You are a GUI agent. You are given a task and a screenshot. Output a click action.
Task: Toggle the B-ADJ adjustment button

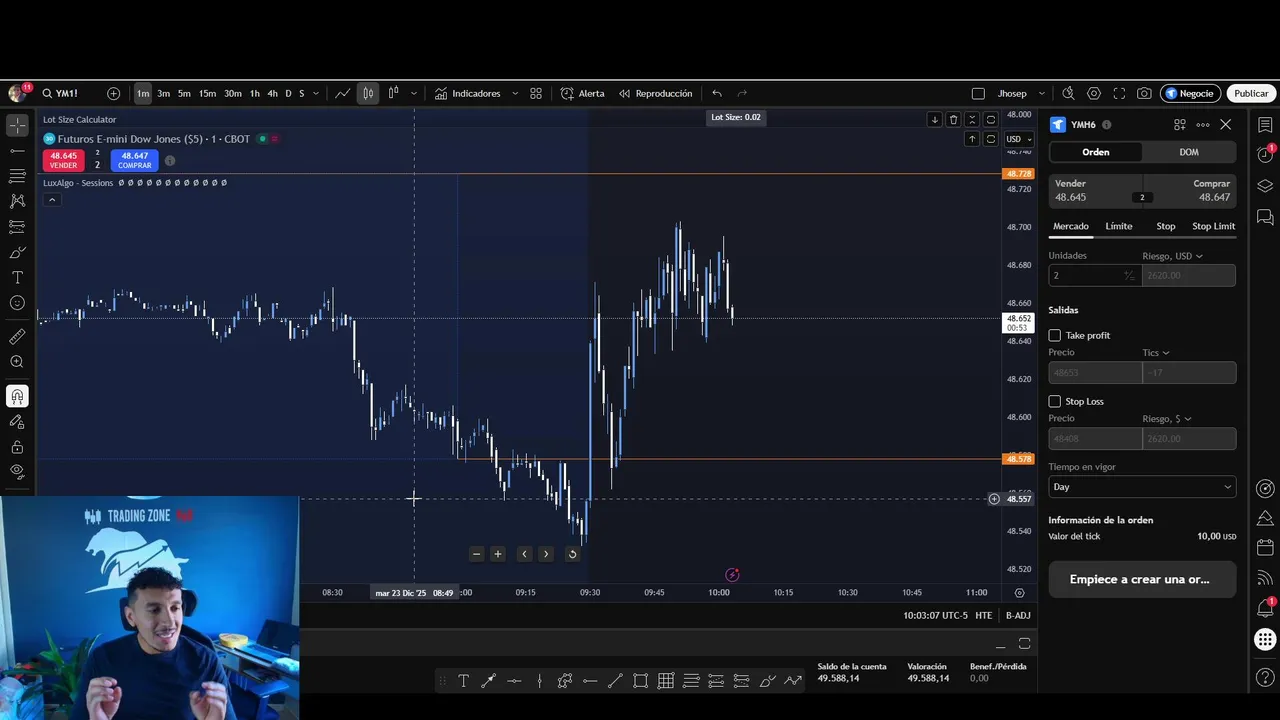1018,615
